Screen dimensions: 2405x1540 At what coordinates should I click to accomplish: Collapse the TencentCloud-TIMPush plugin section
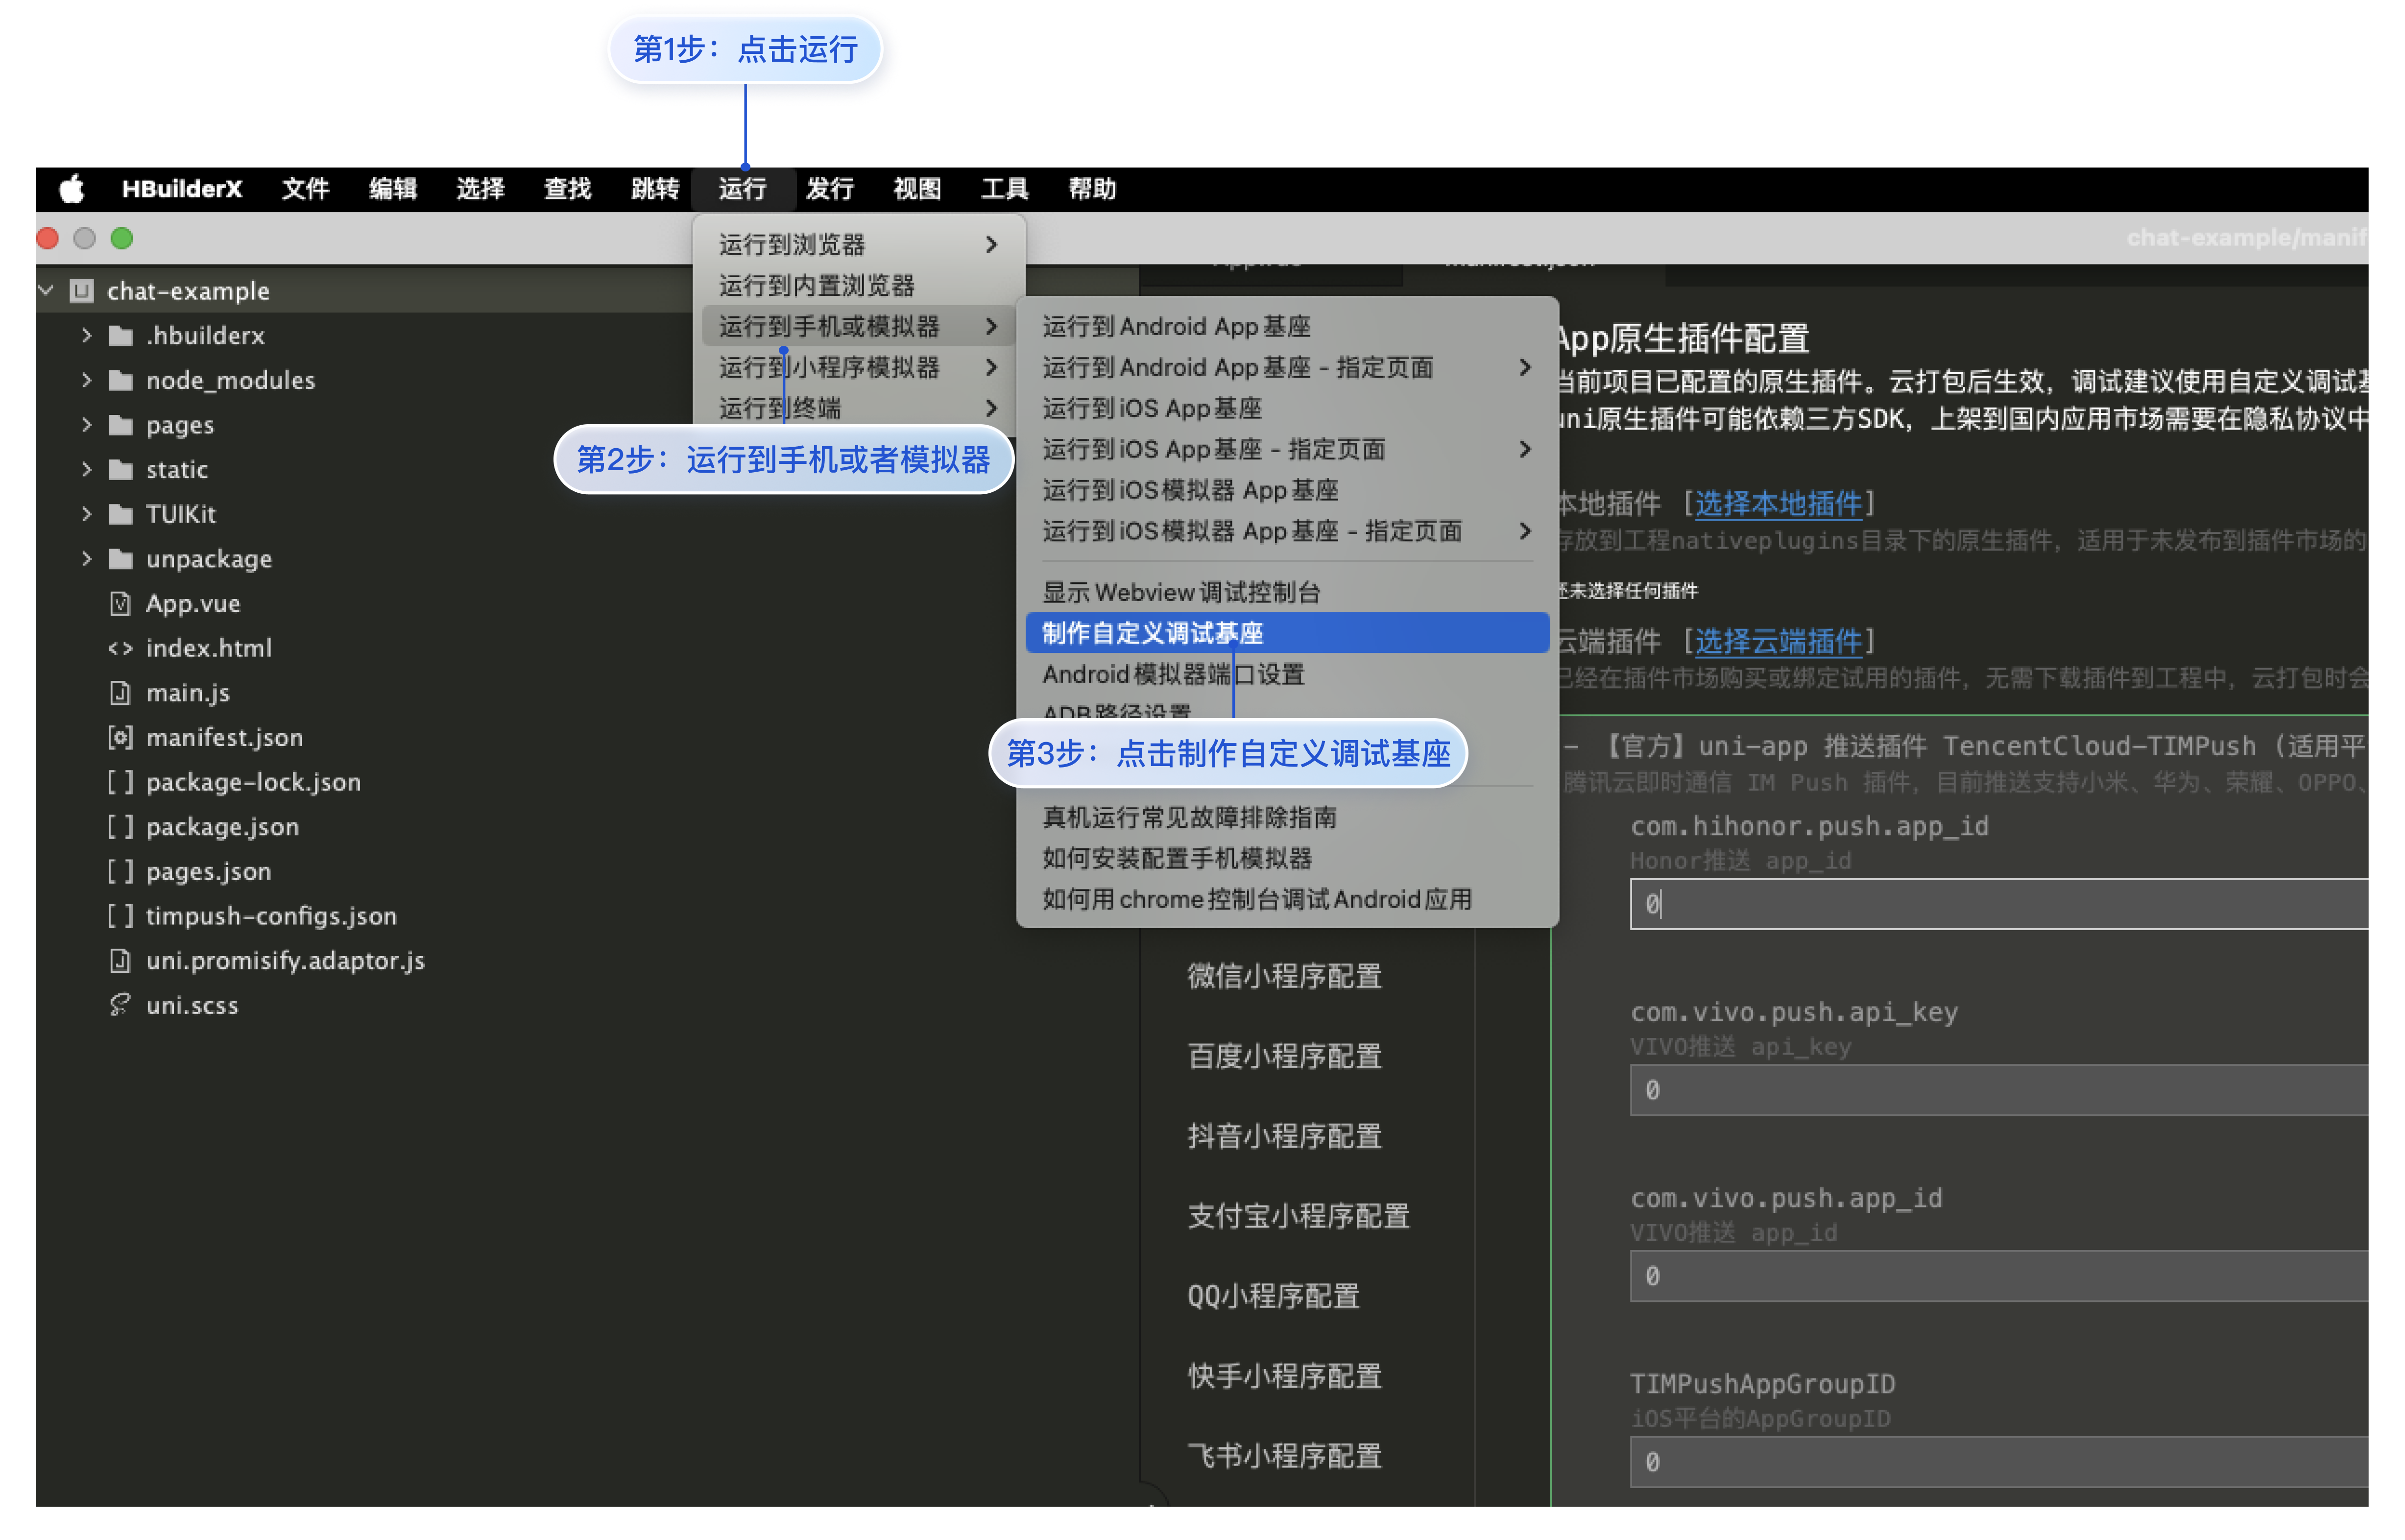click(1572, 746)
